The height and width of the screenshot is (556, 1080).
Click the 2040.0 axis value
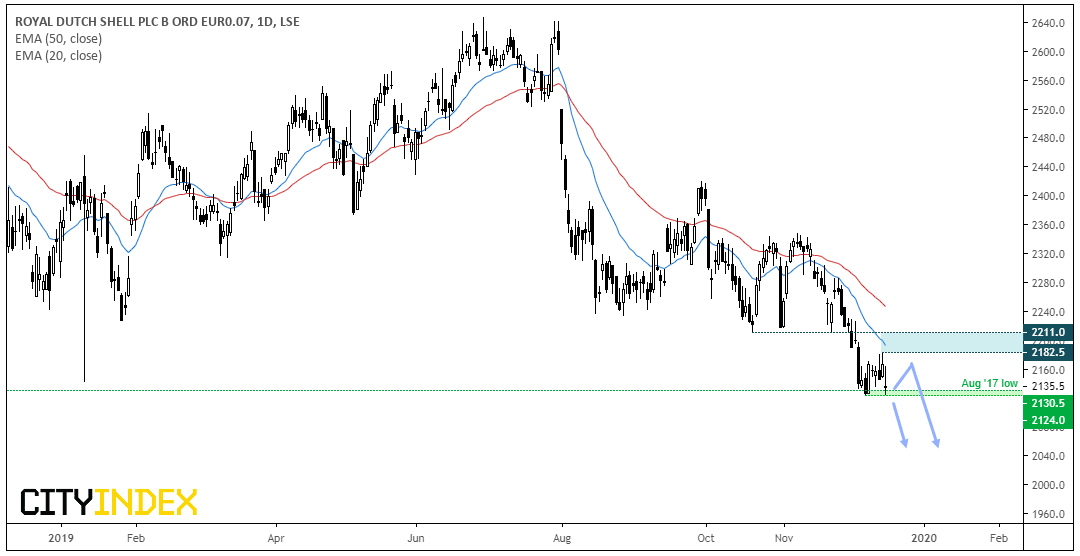pos(1050,456)
